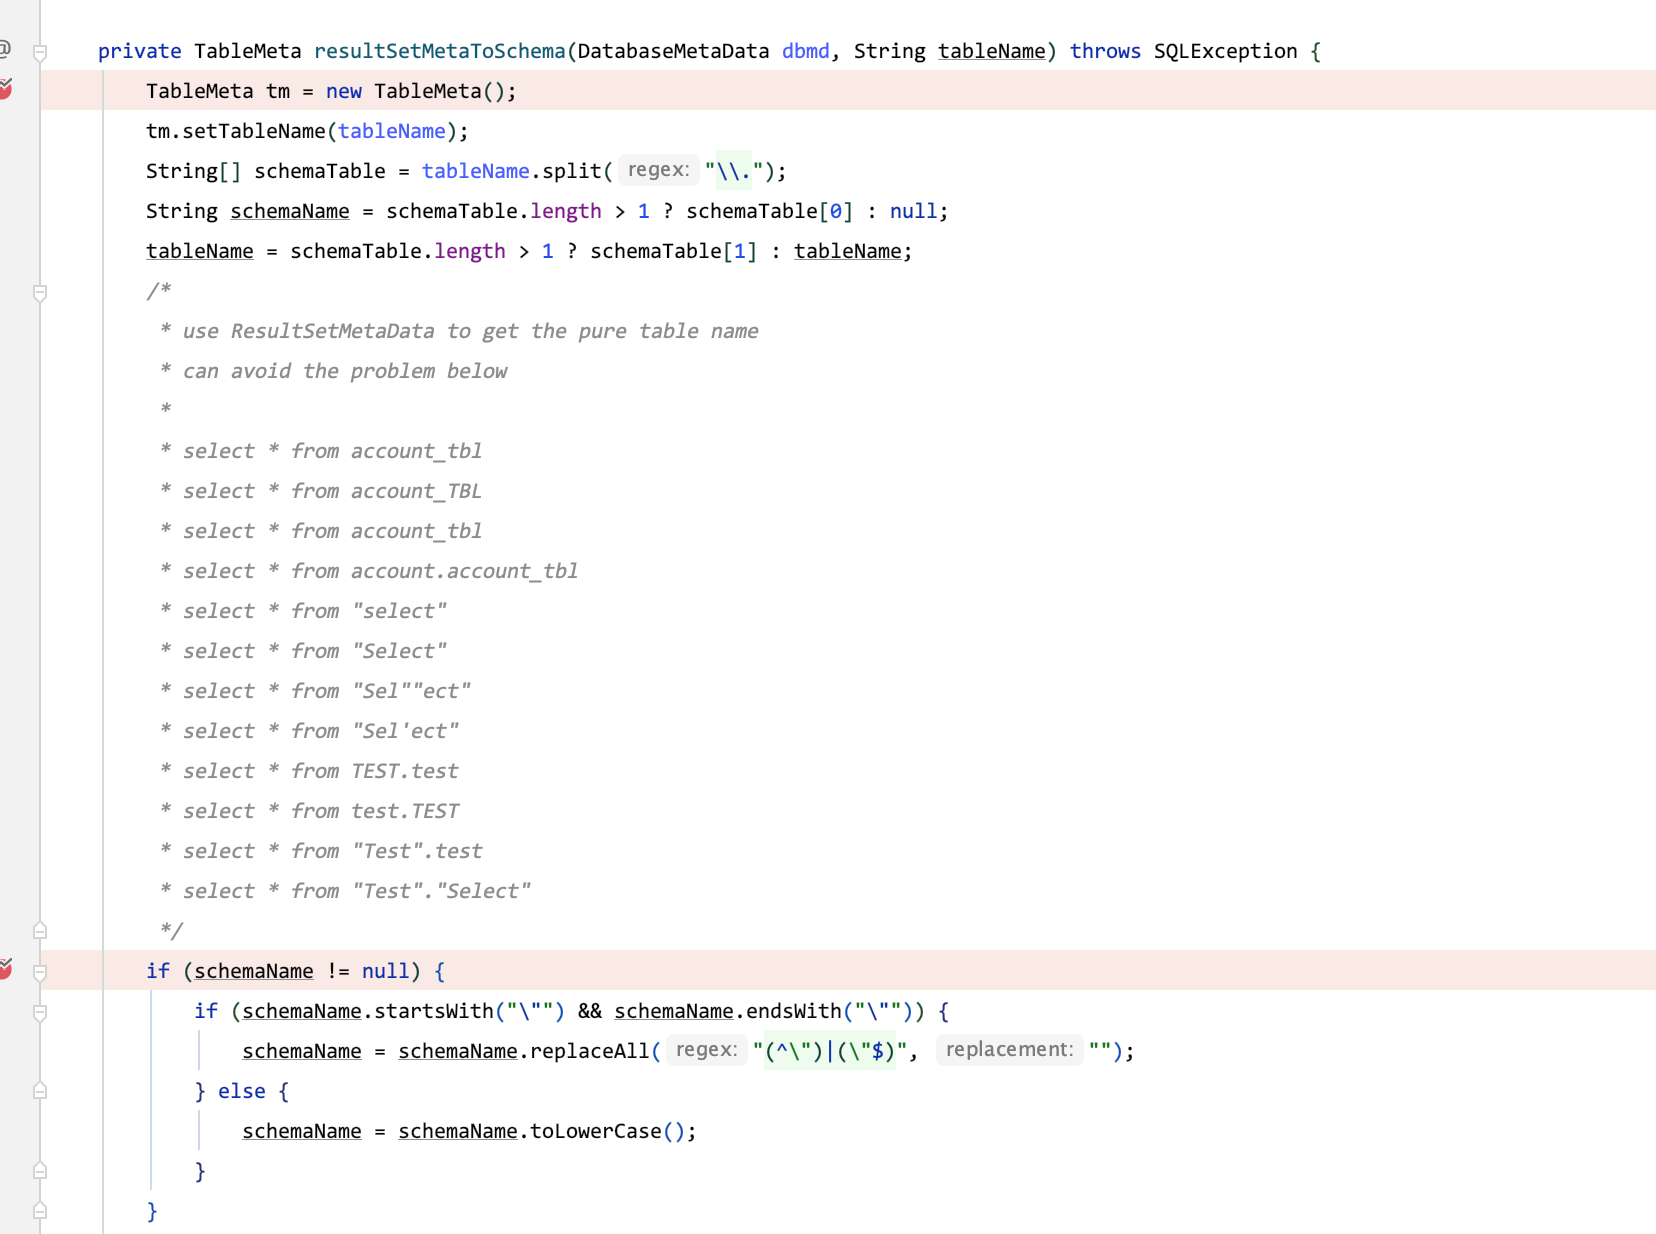
Task: Click the comment 'select * from "select"'
Action: 314,611
